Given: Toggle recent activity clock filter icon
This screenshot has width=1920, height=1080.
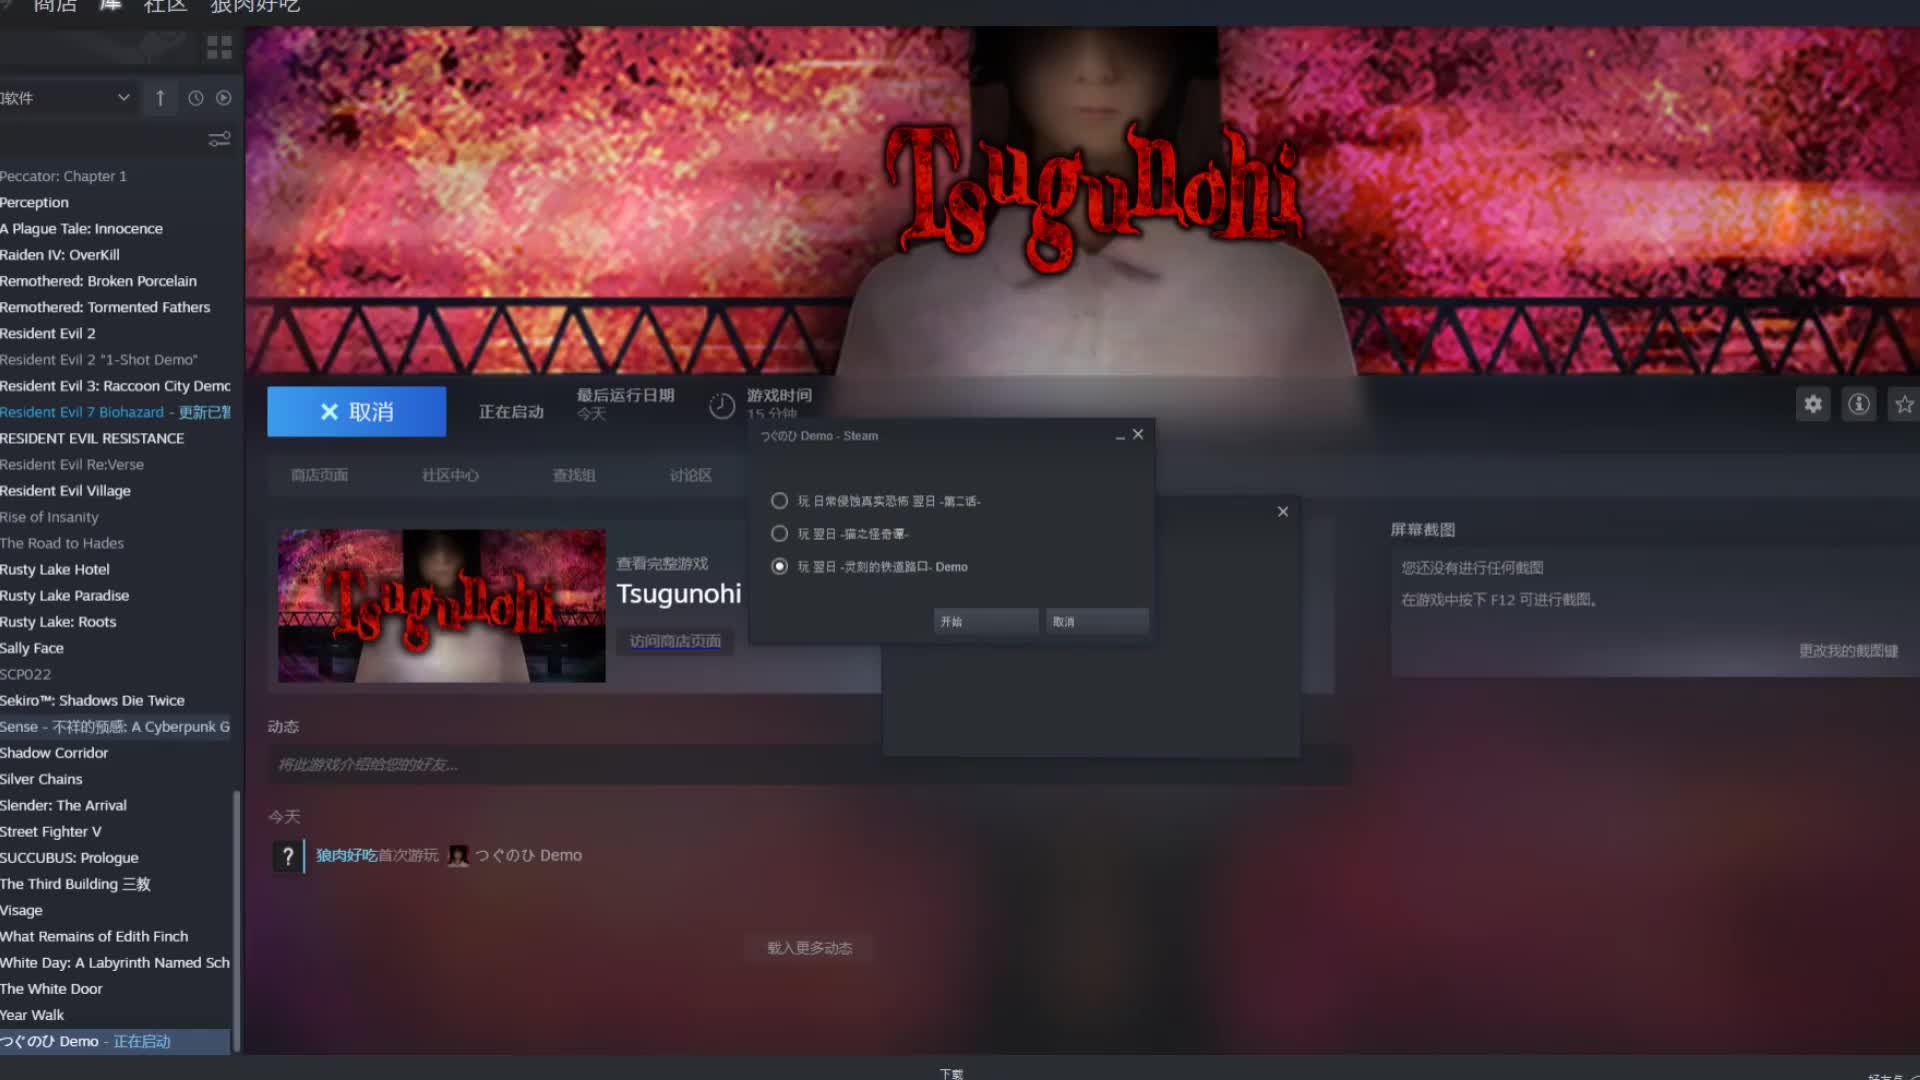Looking at the screenshot, I should pos(196,98).
